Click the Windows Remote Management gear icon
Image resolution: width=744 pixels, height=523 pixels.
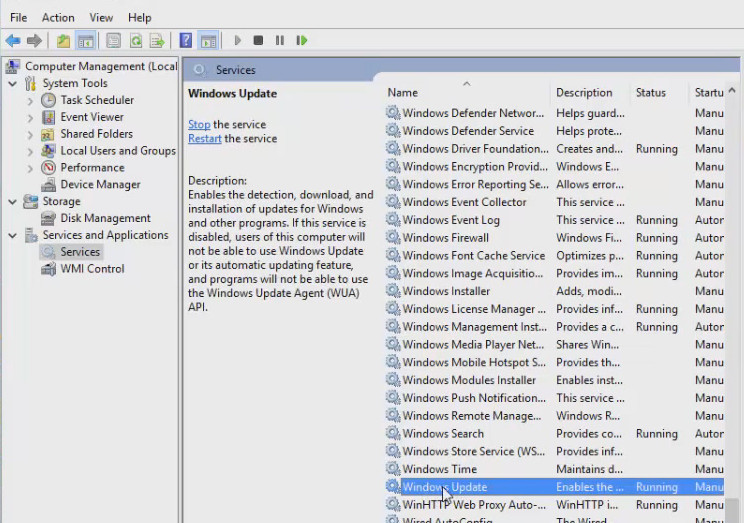[393, 415]
